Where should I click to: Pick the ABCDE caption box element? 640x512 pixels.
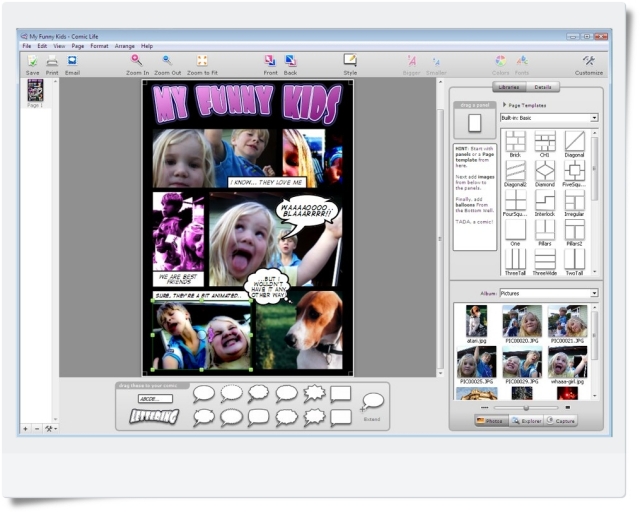click(x=155, y=398)
